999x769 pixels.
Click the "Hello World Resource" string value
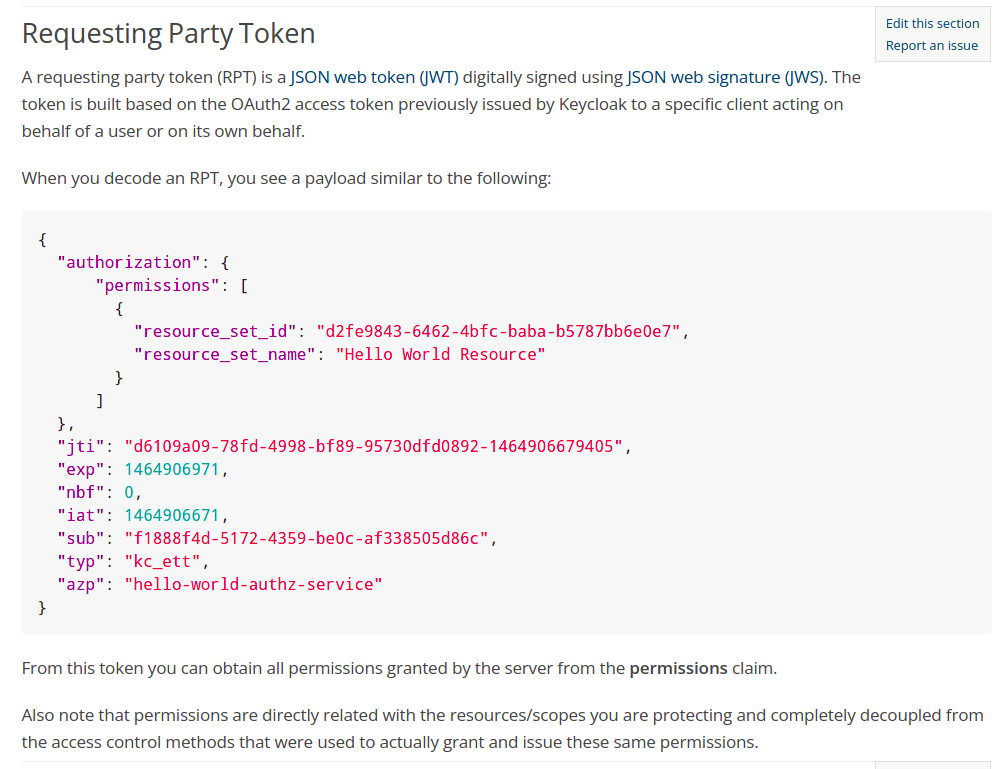click(x=440, y=354)
